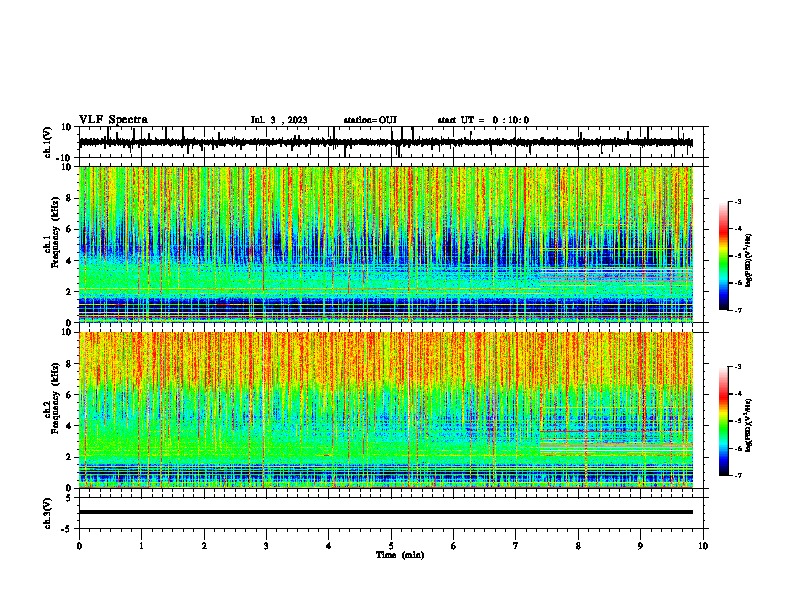The width and height of the screenshot is (792, 612).
Task: Click the ch.2 spectrogram panel
Action: (386, 410)
